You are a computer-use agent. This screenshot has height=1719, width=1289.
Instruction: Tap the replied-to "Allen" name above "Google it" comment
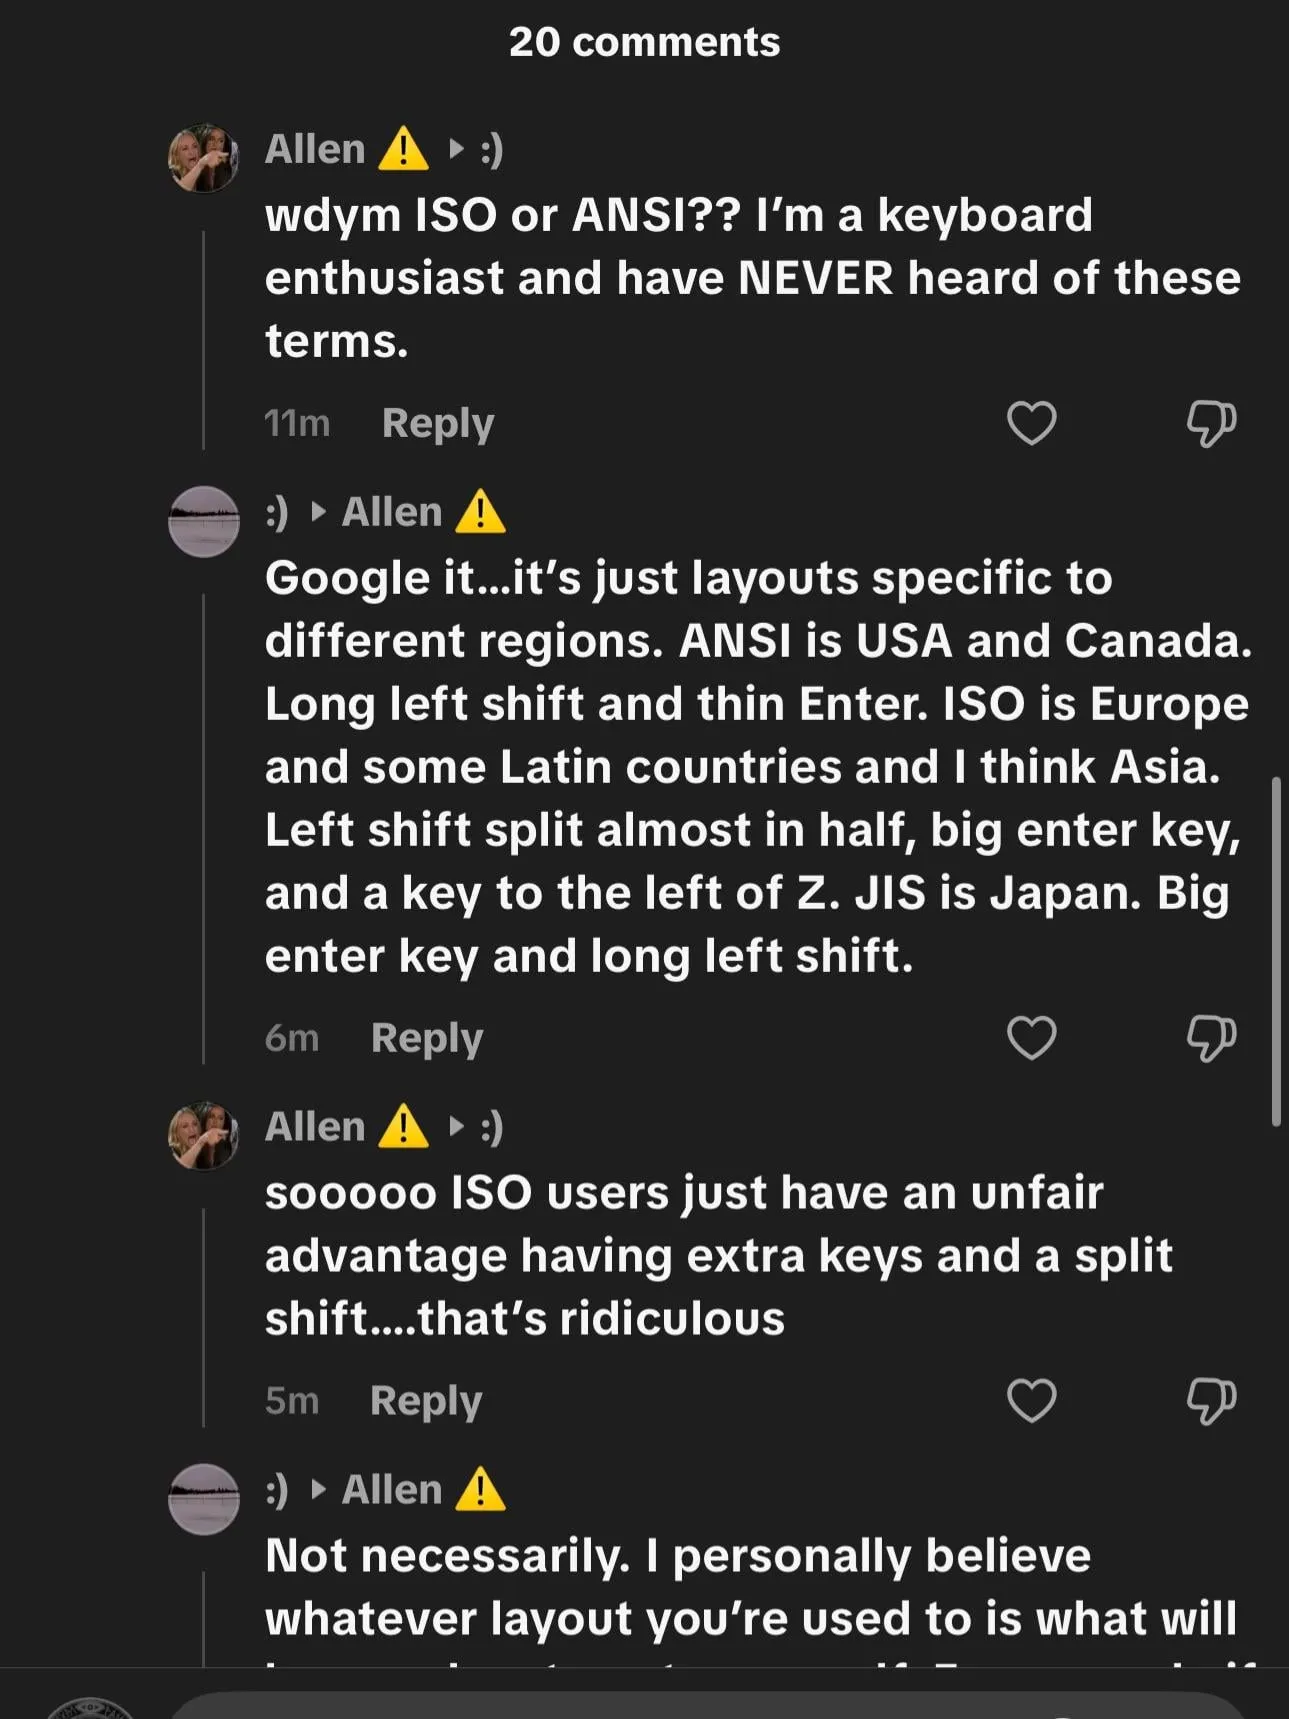392,512
